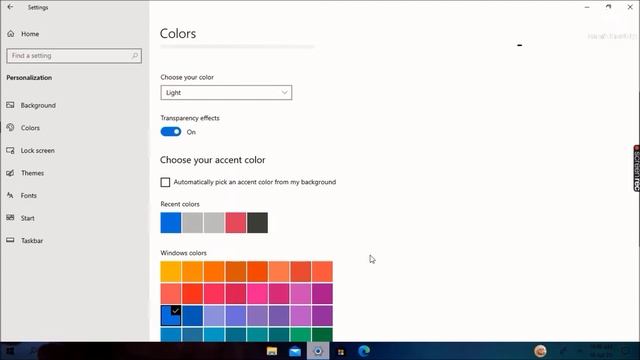Click the round orange tray icon on taskbar
Viewport: 640px width, 360px height.
[540, 351]
